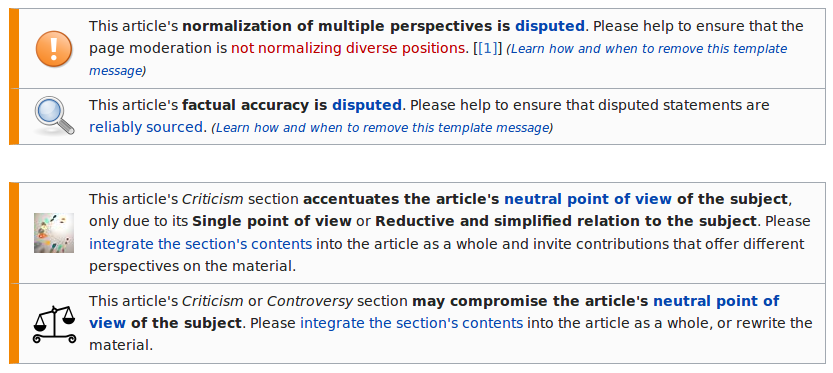
Task: Click the italic 'Controversy' word
Action: coord(310,301)
